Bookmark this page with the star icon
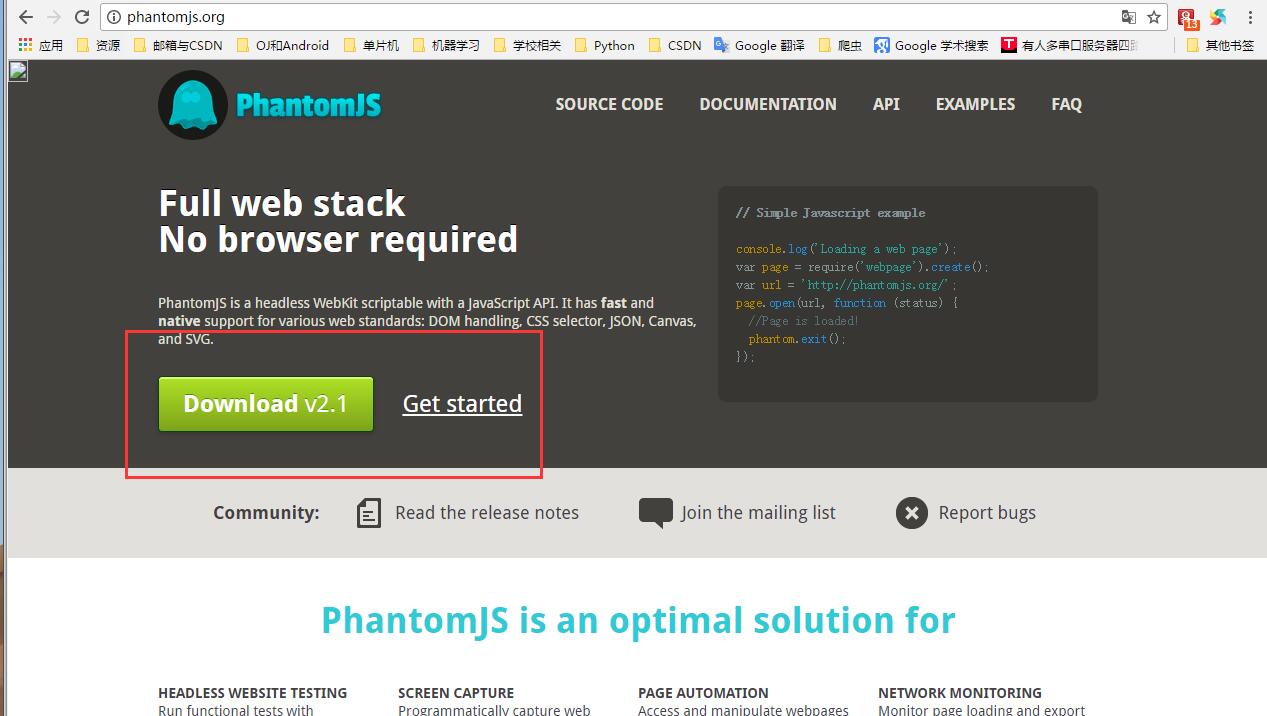1267x716 pixels. pos(1154,17)
